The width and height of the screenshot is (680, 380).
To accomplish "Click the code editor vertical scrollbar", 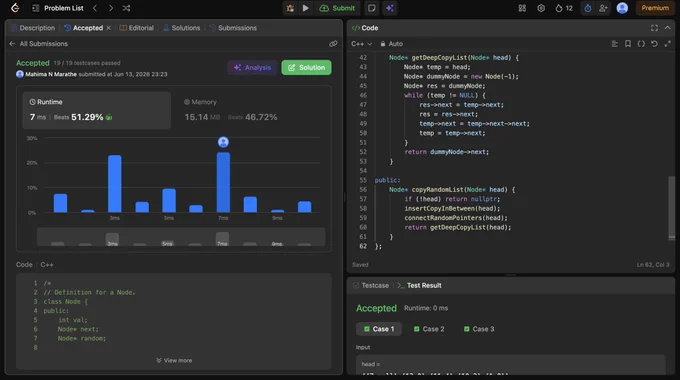I will pos(671,207).
